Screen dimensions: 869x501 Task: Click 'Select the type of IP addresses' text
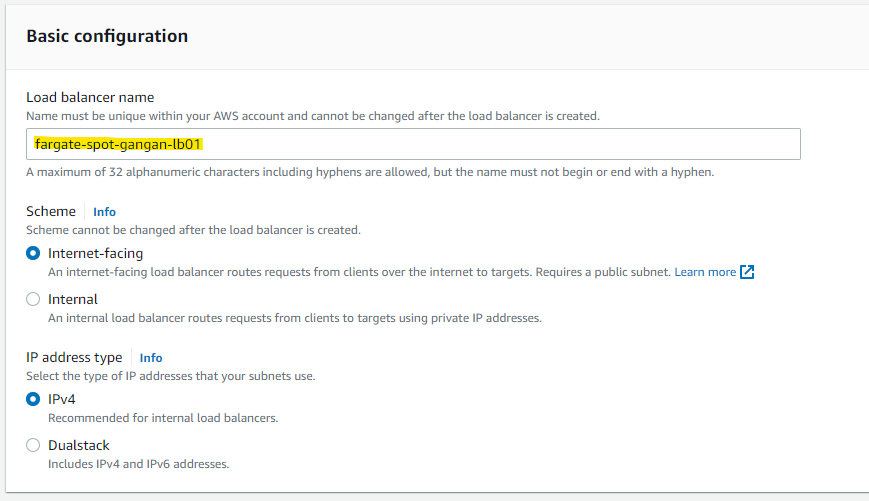point(170,376)
